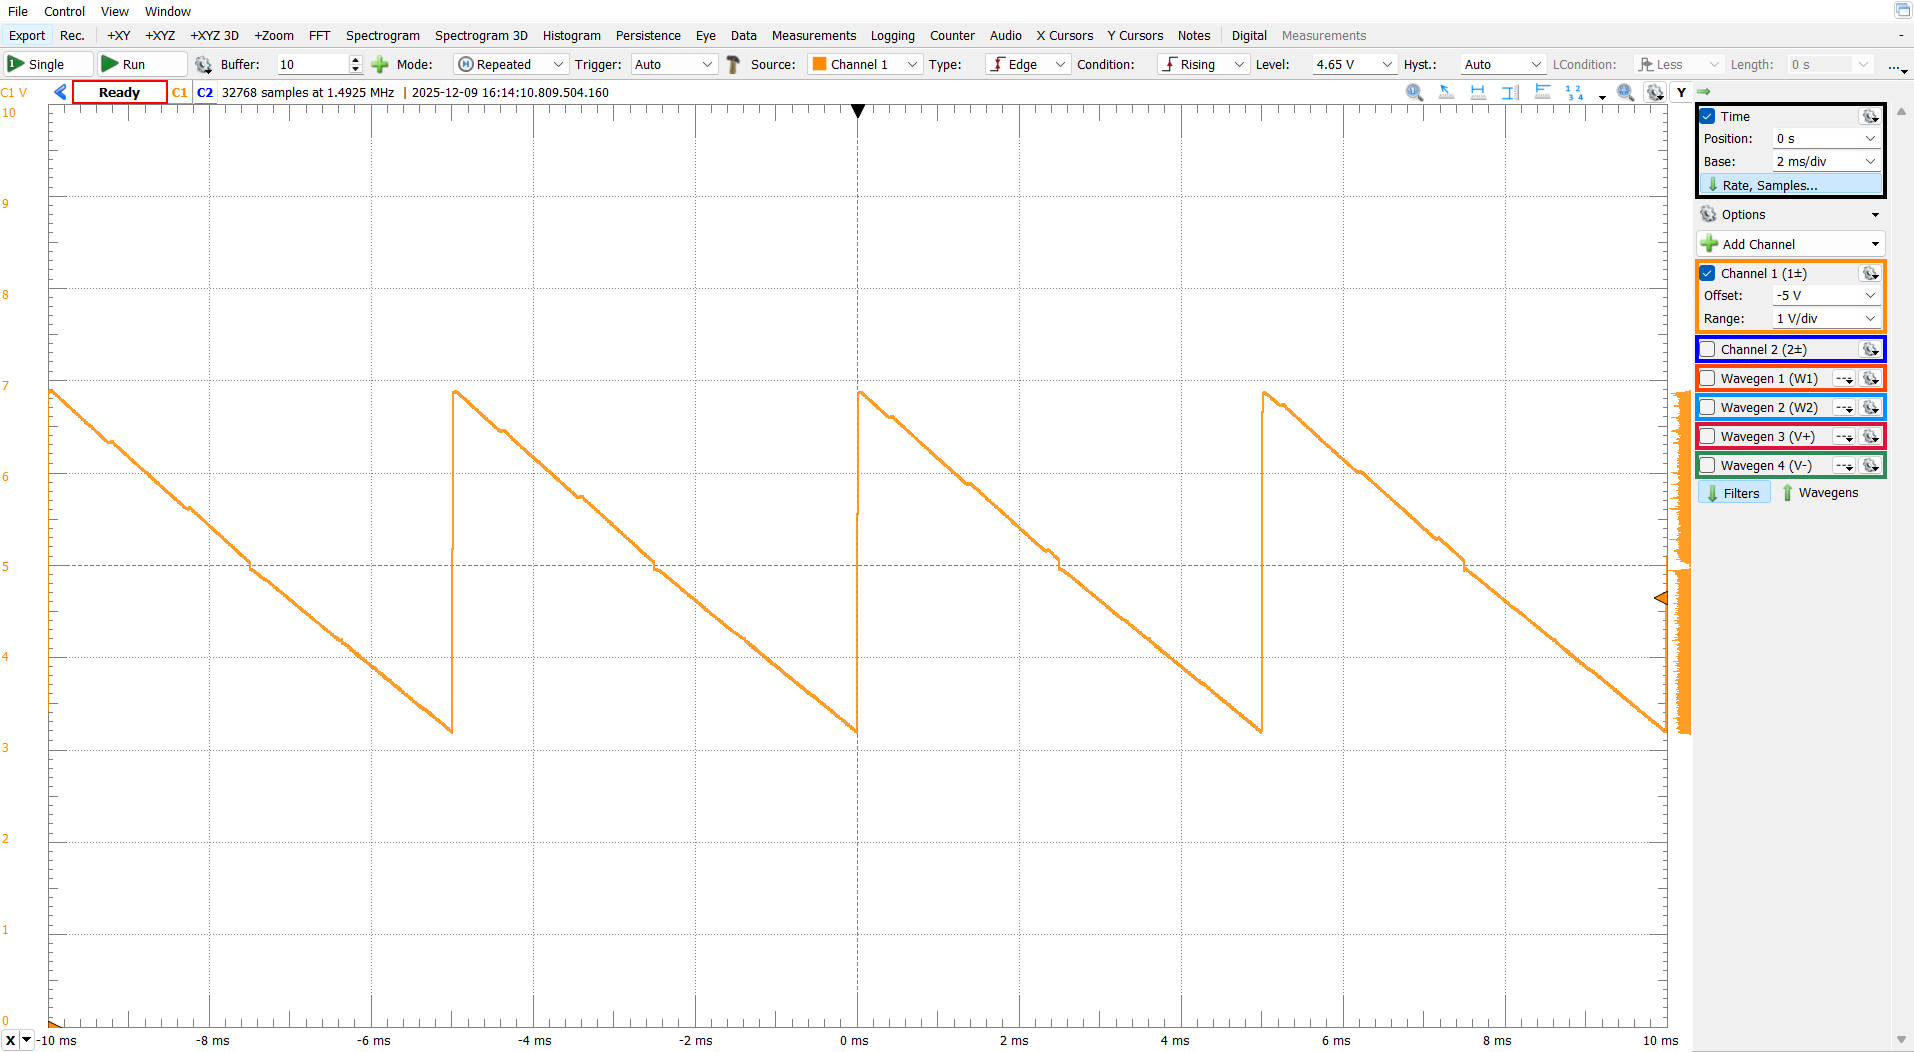This screenshot has width=1914, height=1052.
Task: Click the Buffer number input field
Action: [x=312, y=64]
